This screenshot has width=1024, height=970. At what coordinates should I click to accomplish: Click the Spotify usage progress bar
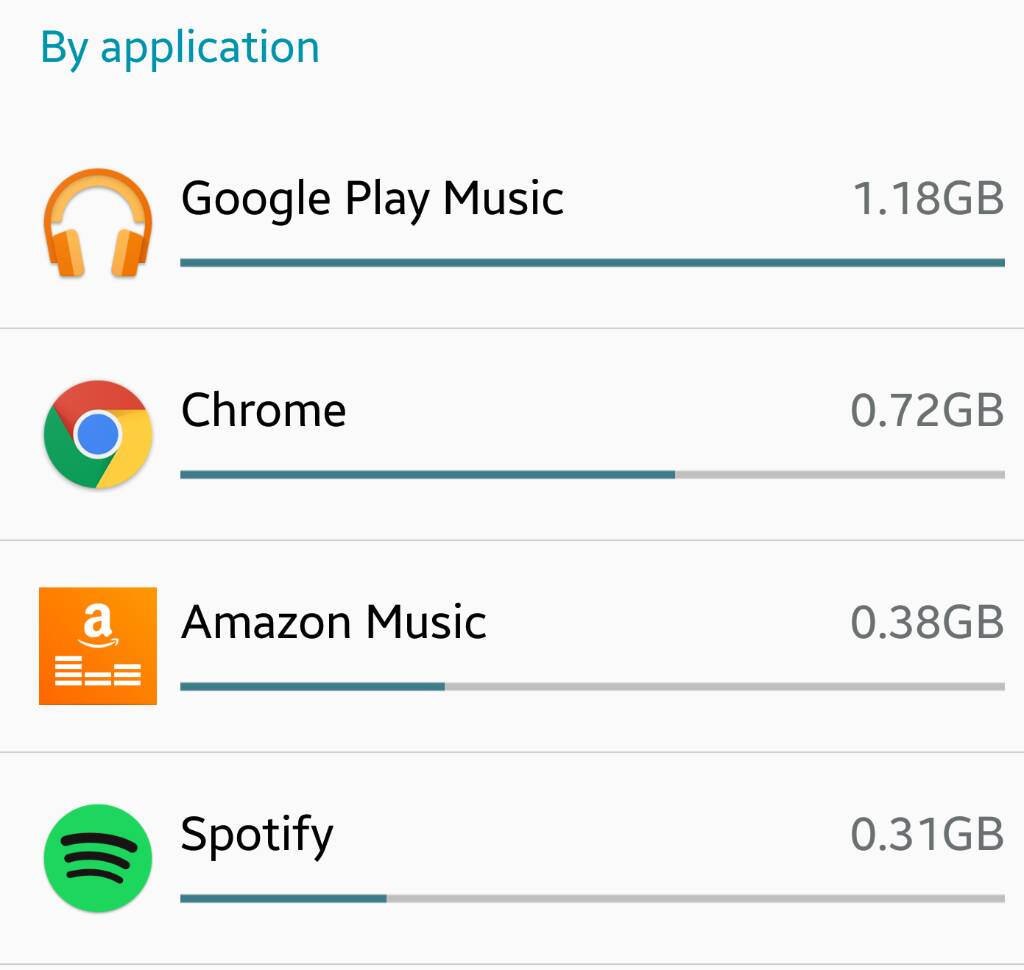click(592, 898)
